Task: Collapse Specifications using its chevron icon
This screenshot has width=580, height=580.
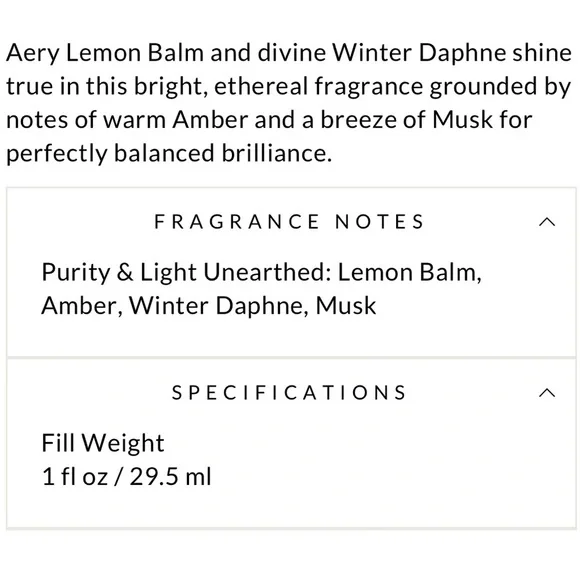Action: click(x=547, y=393)
